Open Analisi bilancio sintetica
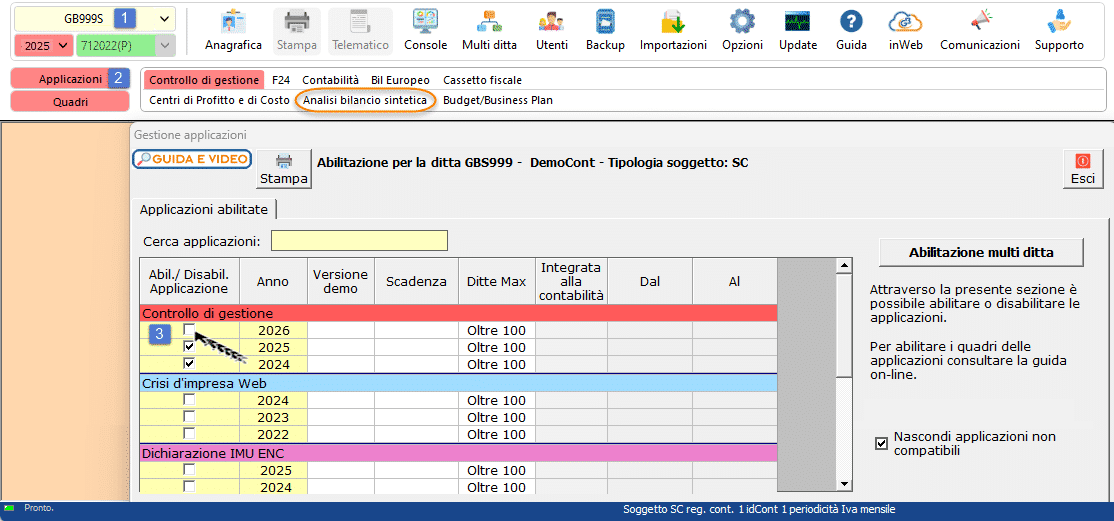 pyautogui.click(x=365, y=100)
